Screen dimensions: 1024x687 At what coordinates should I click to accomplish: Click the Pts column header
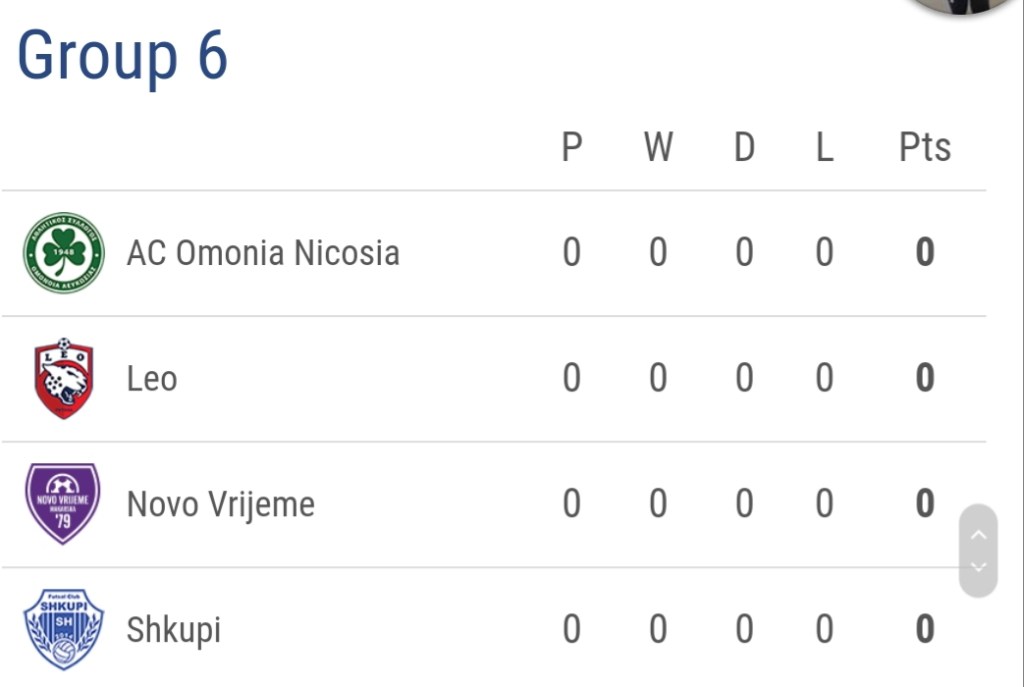925,147
